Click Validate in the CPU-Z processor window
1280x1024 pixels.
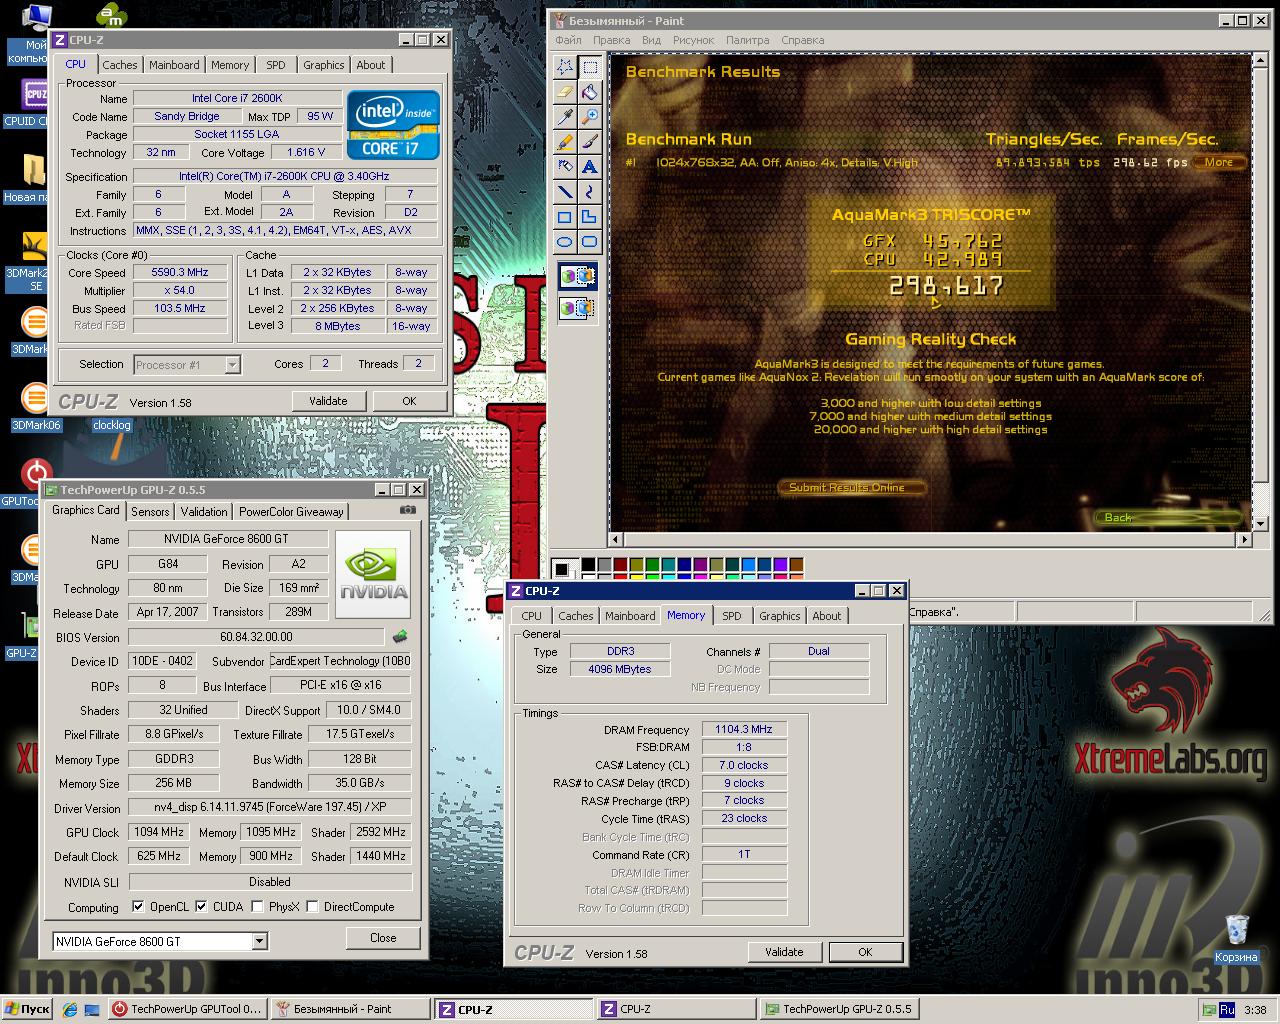tap(328, 401)
